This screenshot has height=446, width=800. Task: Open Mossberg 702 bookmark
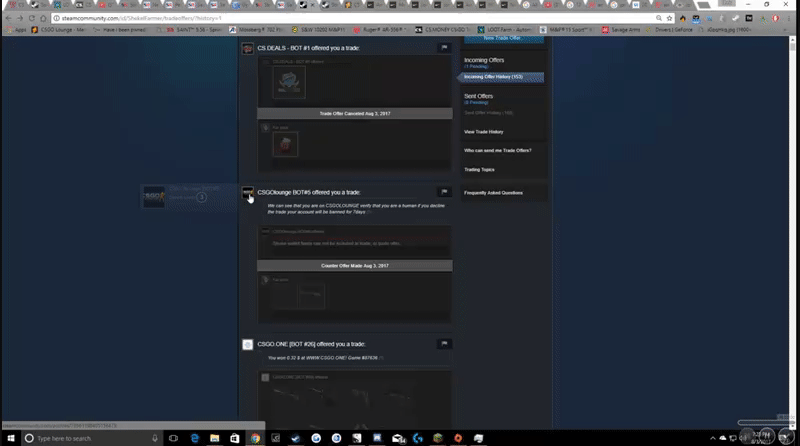(x=258, y=30)
